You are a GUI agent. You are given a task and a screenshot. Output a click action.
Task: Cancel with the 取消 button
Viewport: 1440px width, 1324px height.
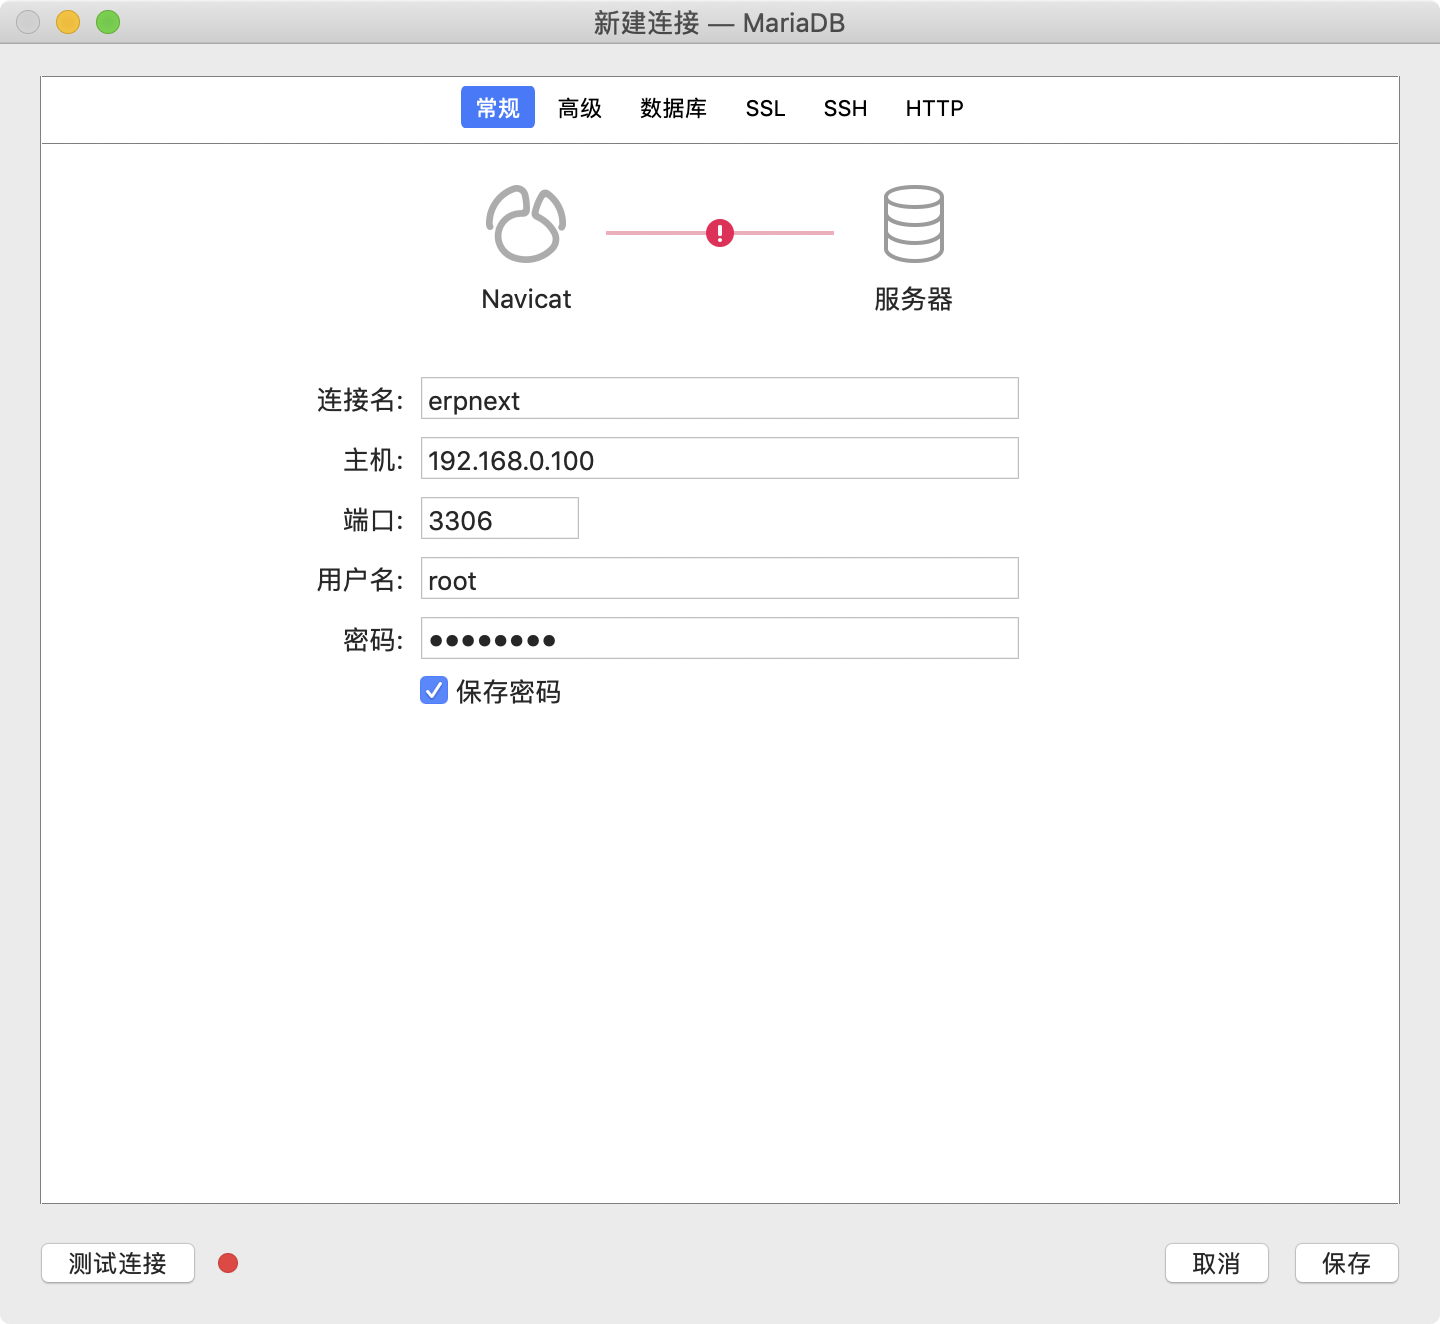[1217, 1263]
